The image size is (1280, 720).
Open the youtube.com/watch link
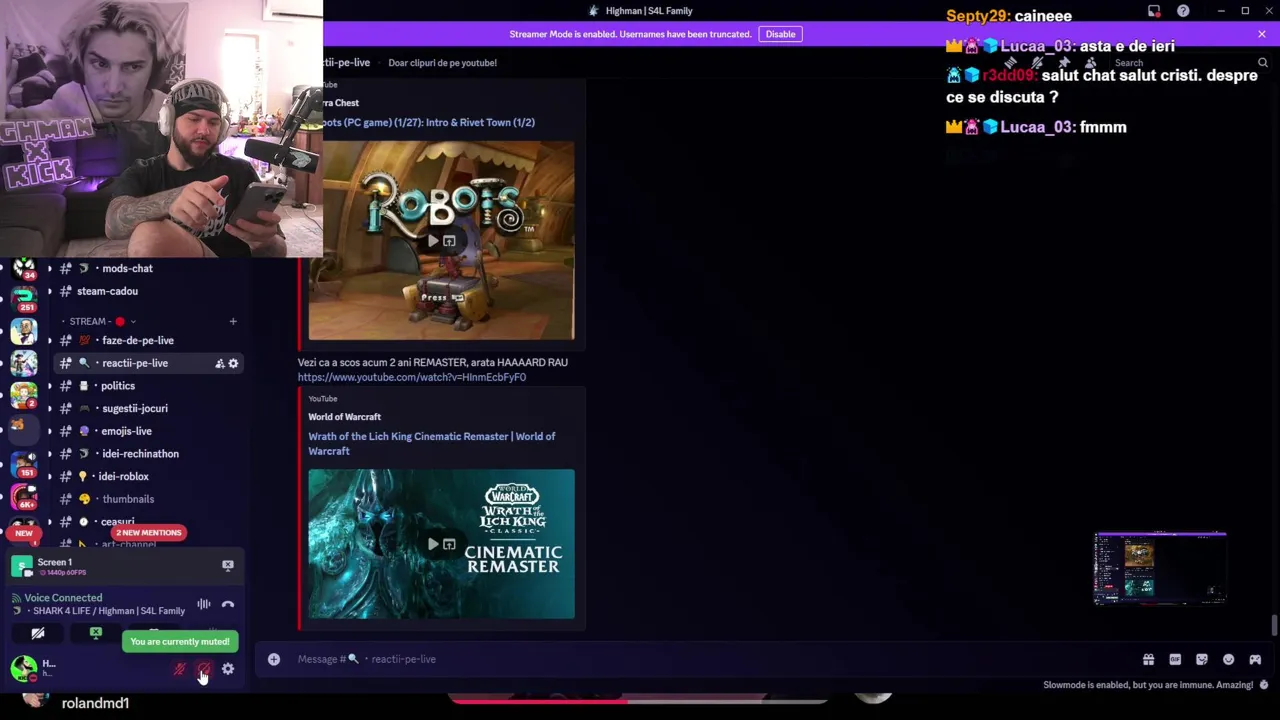click(x=412, y=377)
